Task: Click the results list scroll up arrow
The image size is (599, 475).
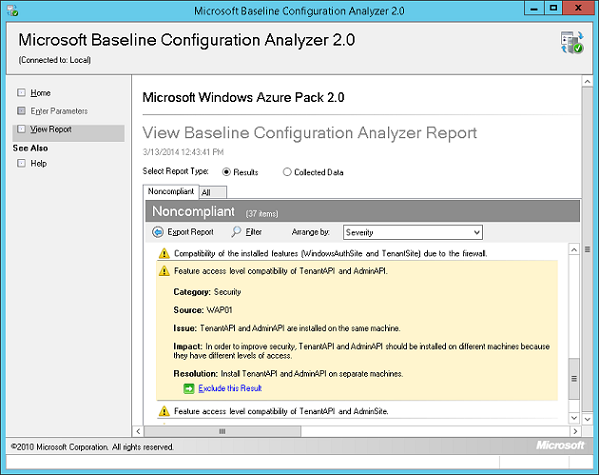Action: click(574, 250)
